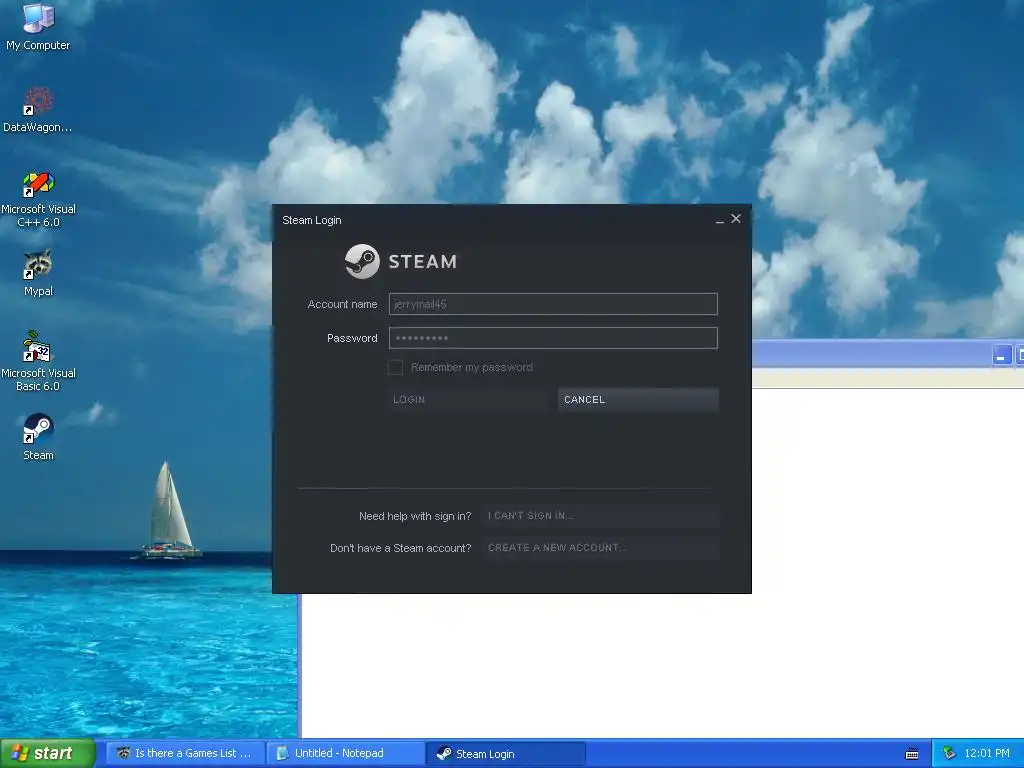Focus the Account name field

coord(553,304)
